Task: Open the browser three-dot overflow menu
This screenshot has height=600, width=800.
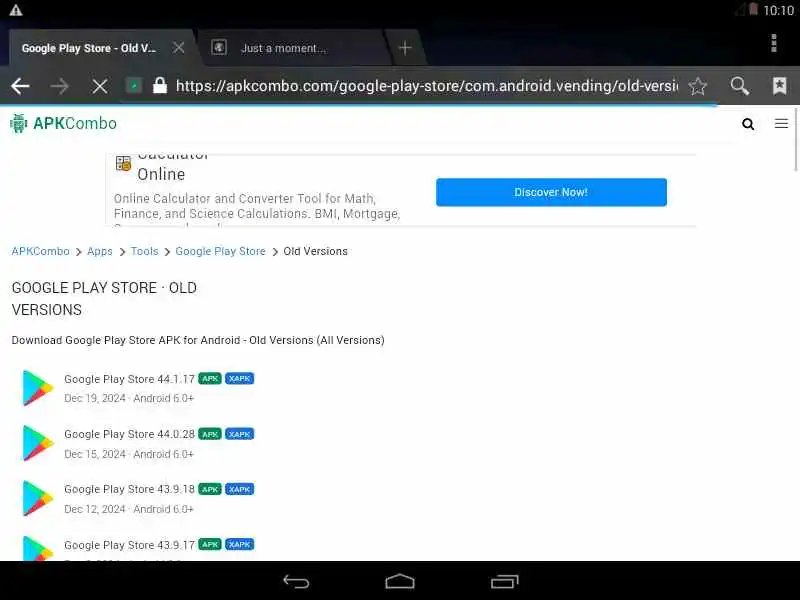Action: [x=774, y=43]
